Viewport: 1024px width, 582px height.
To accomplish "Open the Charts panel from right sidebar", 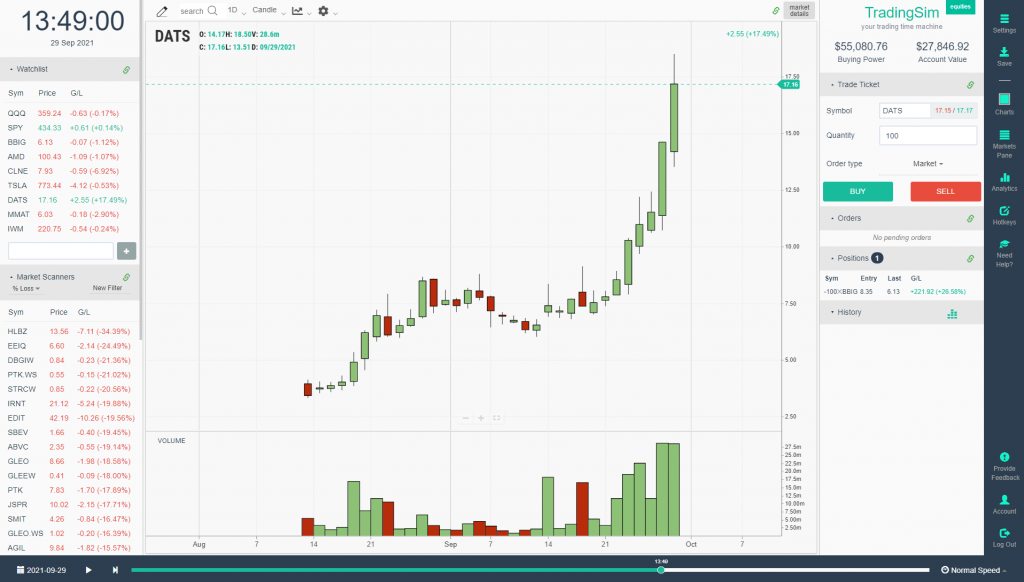I will coord(1004,97).
